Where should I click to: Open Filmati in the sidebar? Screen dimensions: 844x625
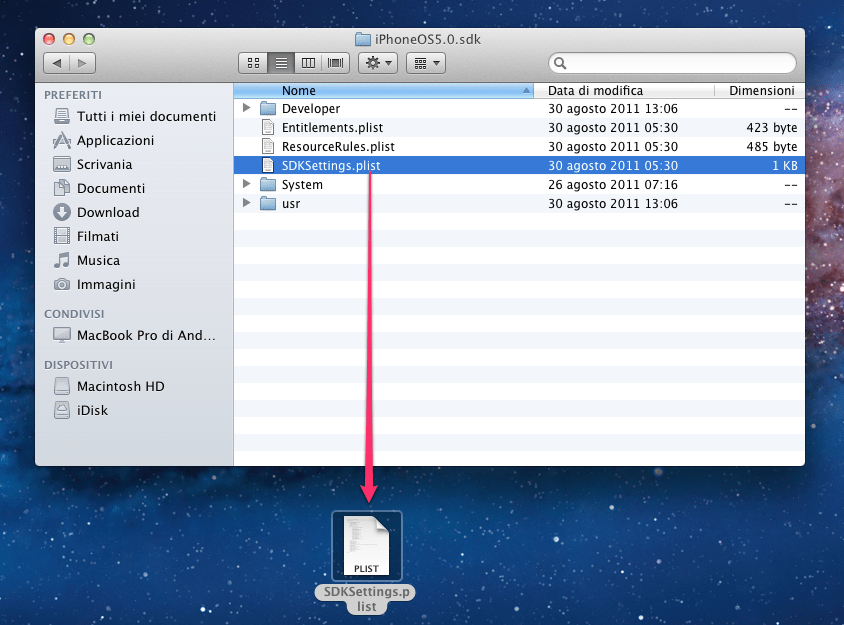(86, 236)
